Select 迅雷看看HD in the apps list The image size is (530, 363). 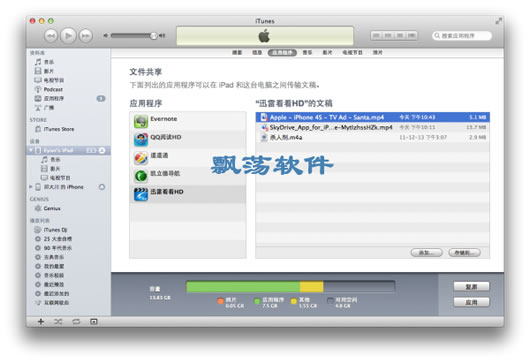click(188, 194)
